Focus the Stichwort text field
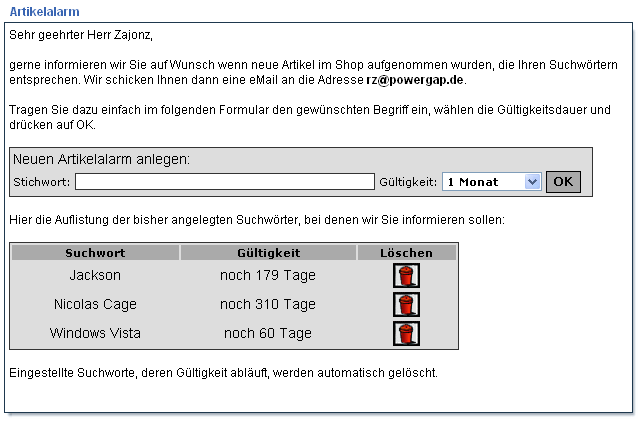The width and height of the screenshot is (640, 421). [x=224, y=182]
